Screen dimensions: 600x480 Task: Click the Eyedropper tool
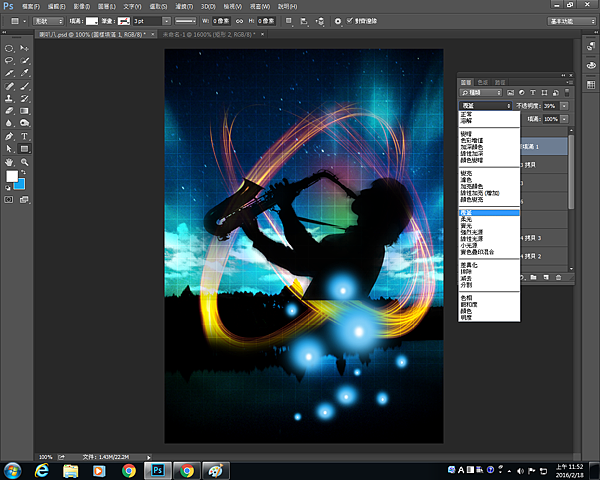point(25,73)
